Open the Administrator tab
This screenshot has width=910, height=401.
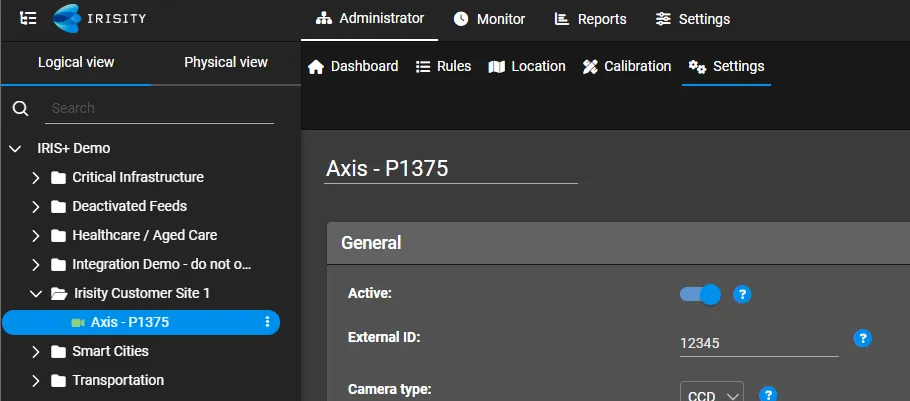[370, 19]
